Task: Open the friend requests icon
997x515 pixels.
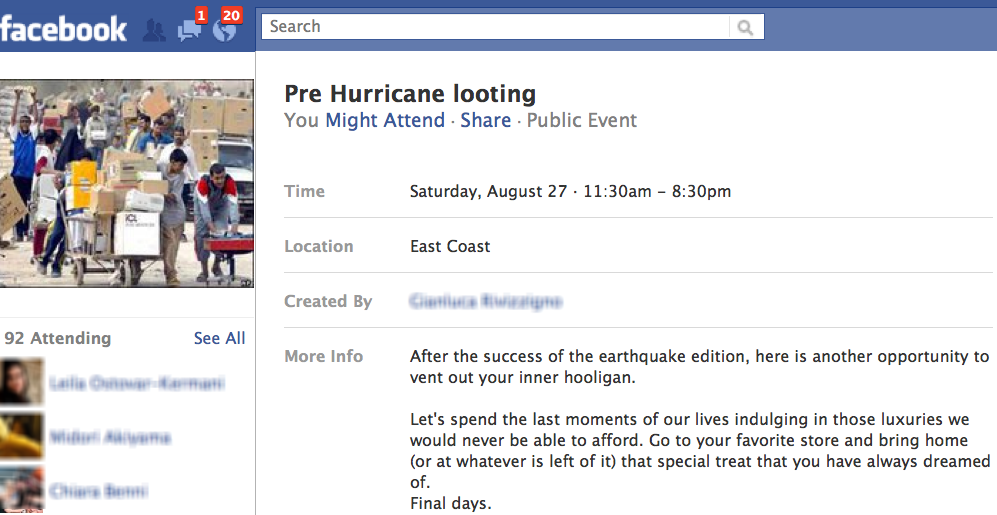Action: click(x=154, y=30)
